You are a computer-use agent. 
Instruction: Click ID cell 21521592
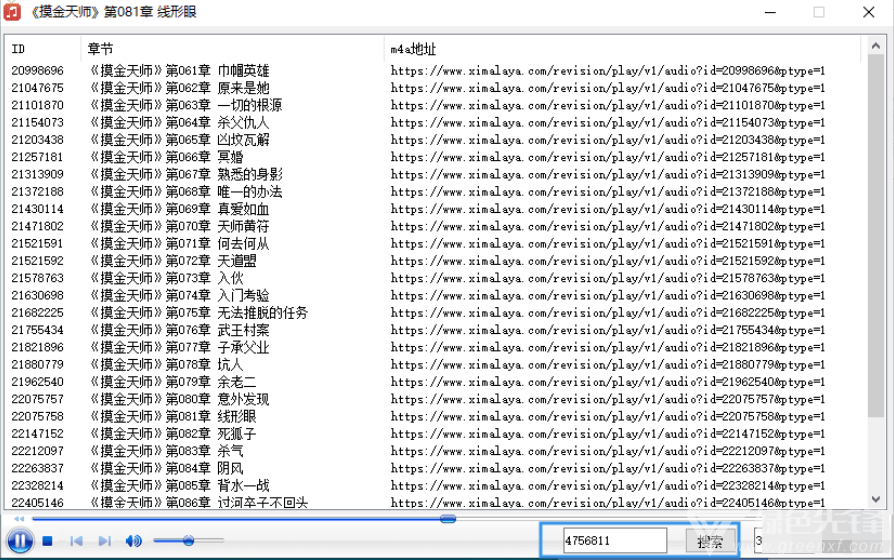pyautogui.click(x=38, y=261)
